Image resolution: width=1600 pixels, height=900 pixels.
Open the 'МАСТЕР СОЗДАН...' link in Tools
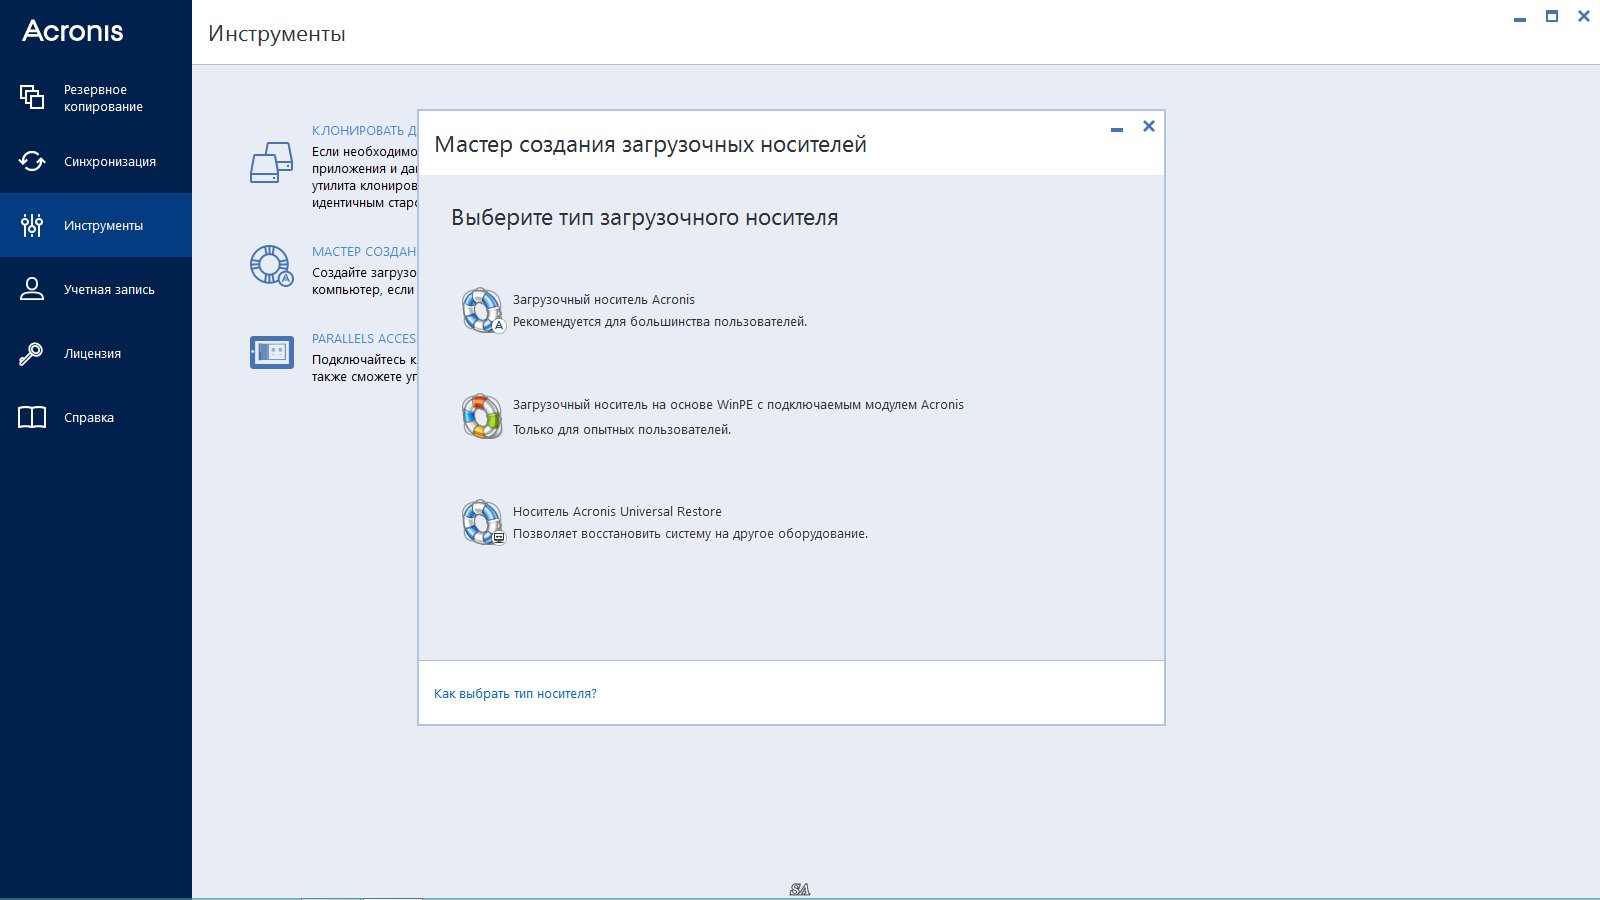coord(364,251)
